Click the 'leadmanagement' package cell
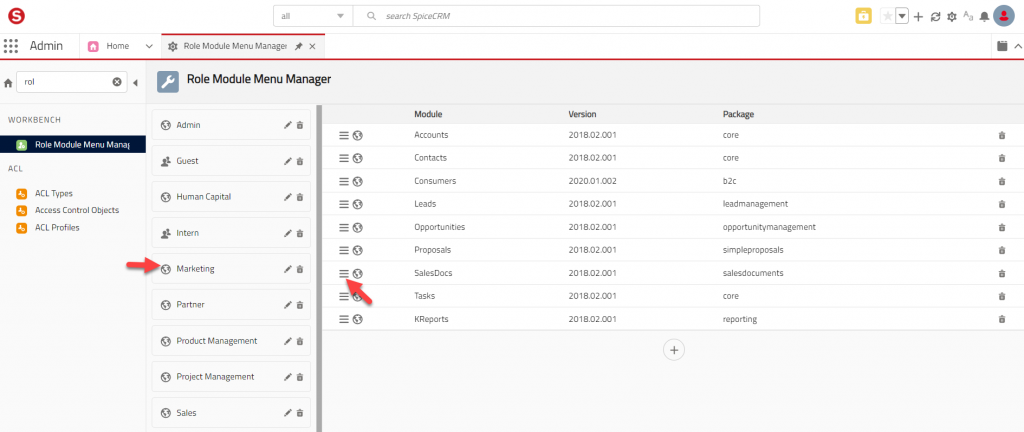The width and height of the screenshot is (1024, 432). click(x=756, y=204)
